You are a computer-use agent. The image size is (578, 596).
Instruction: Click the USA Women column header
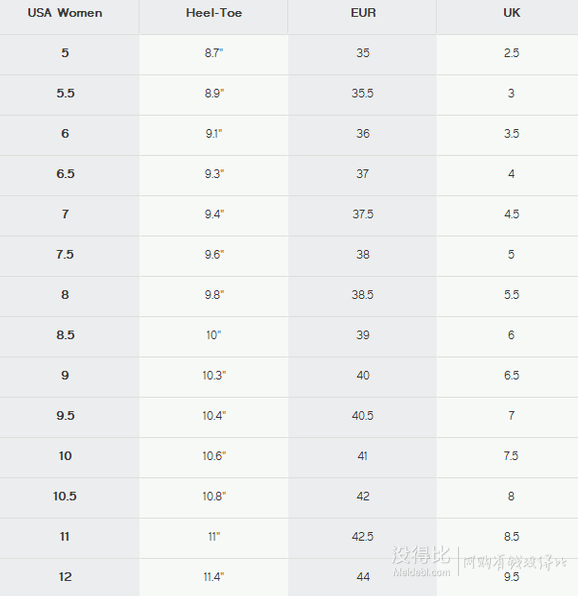point(65,13)
